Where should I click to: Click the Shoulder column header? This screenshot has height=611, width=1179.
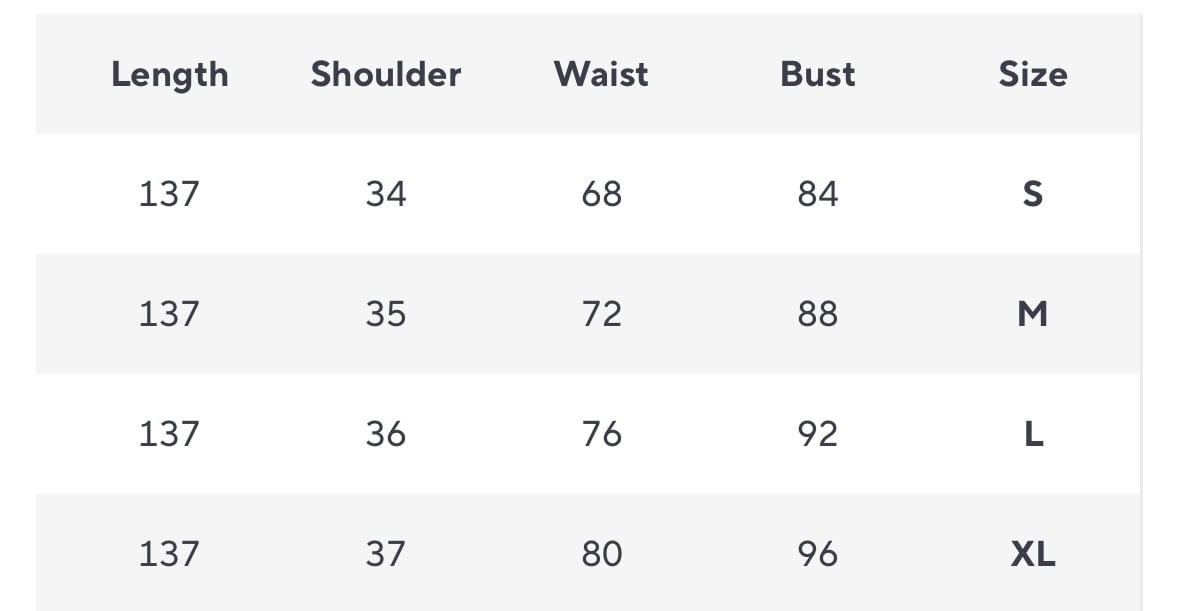[x=386, y=75]
